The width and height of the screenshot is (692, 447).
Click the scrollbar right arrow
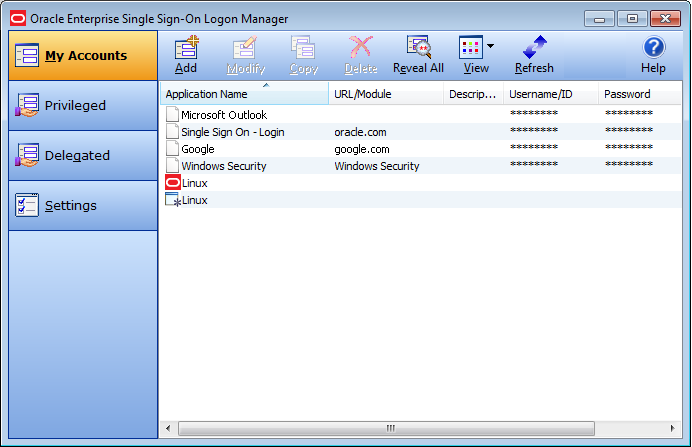pyautogui.click(x=672, y=428)
